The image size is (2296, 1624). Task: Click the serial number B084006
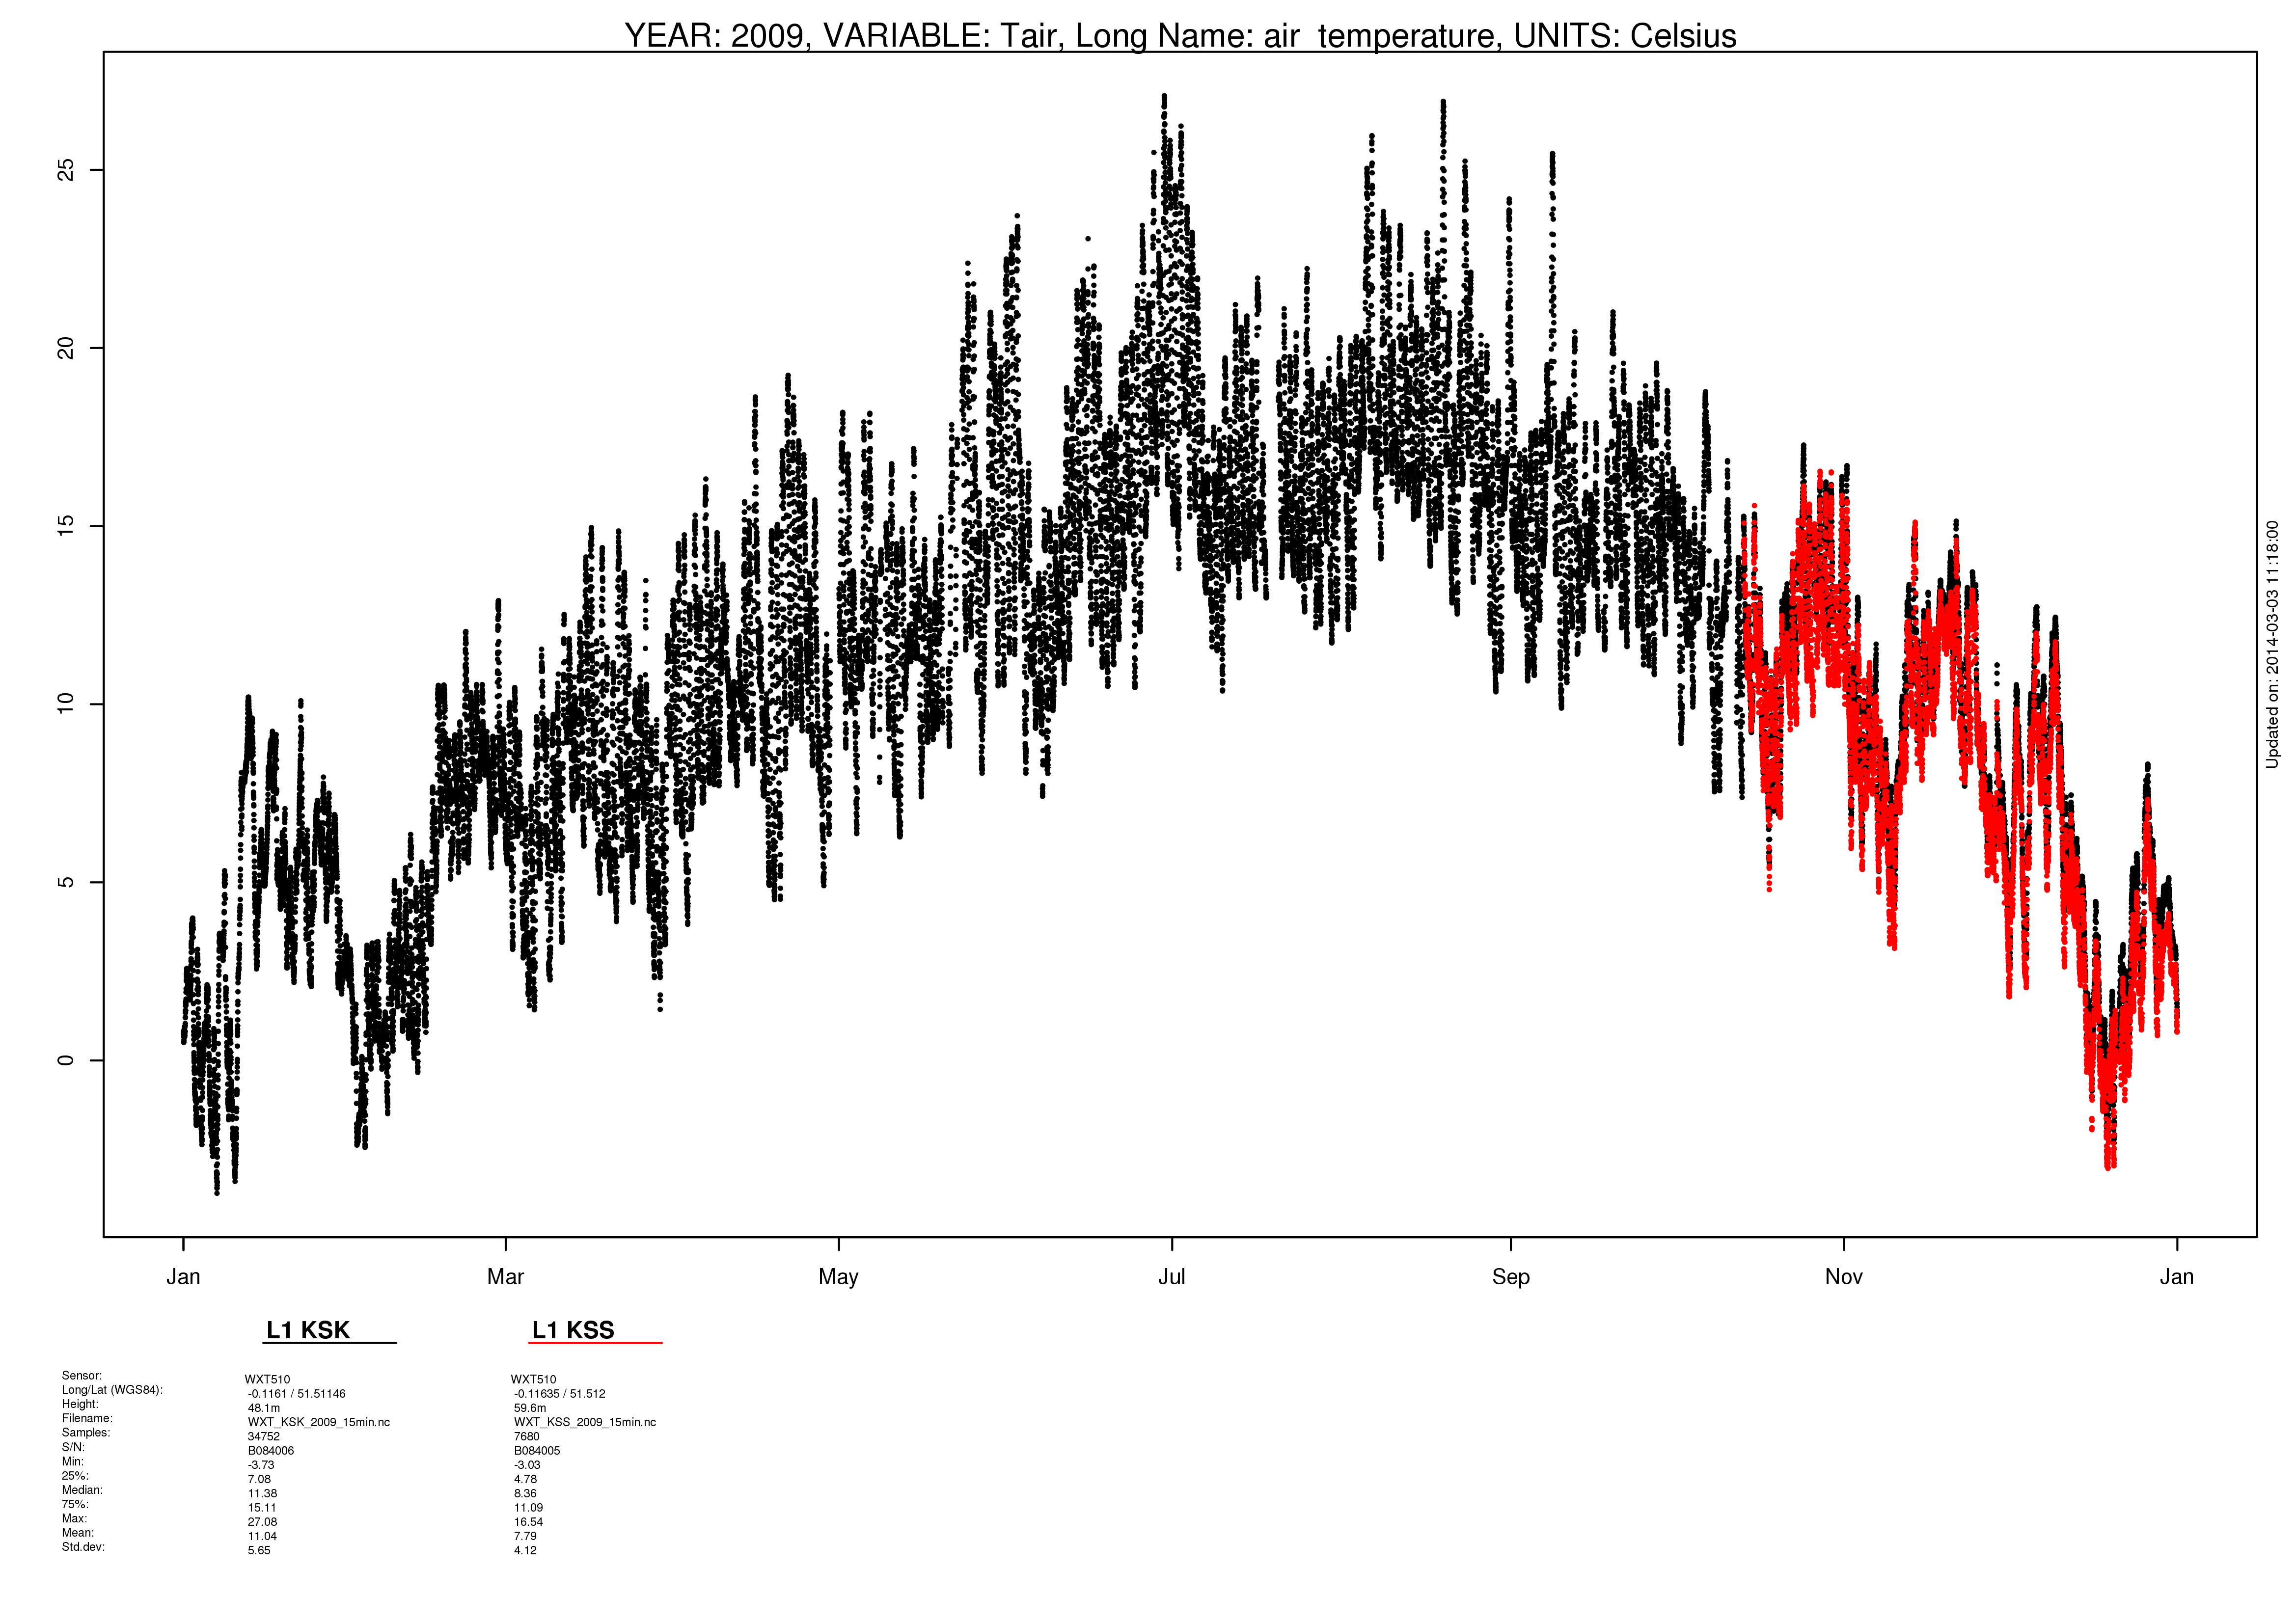(271, 1451)
